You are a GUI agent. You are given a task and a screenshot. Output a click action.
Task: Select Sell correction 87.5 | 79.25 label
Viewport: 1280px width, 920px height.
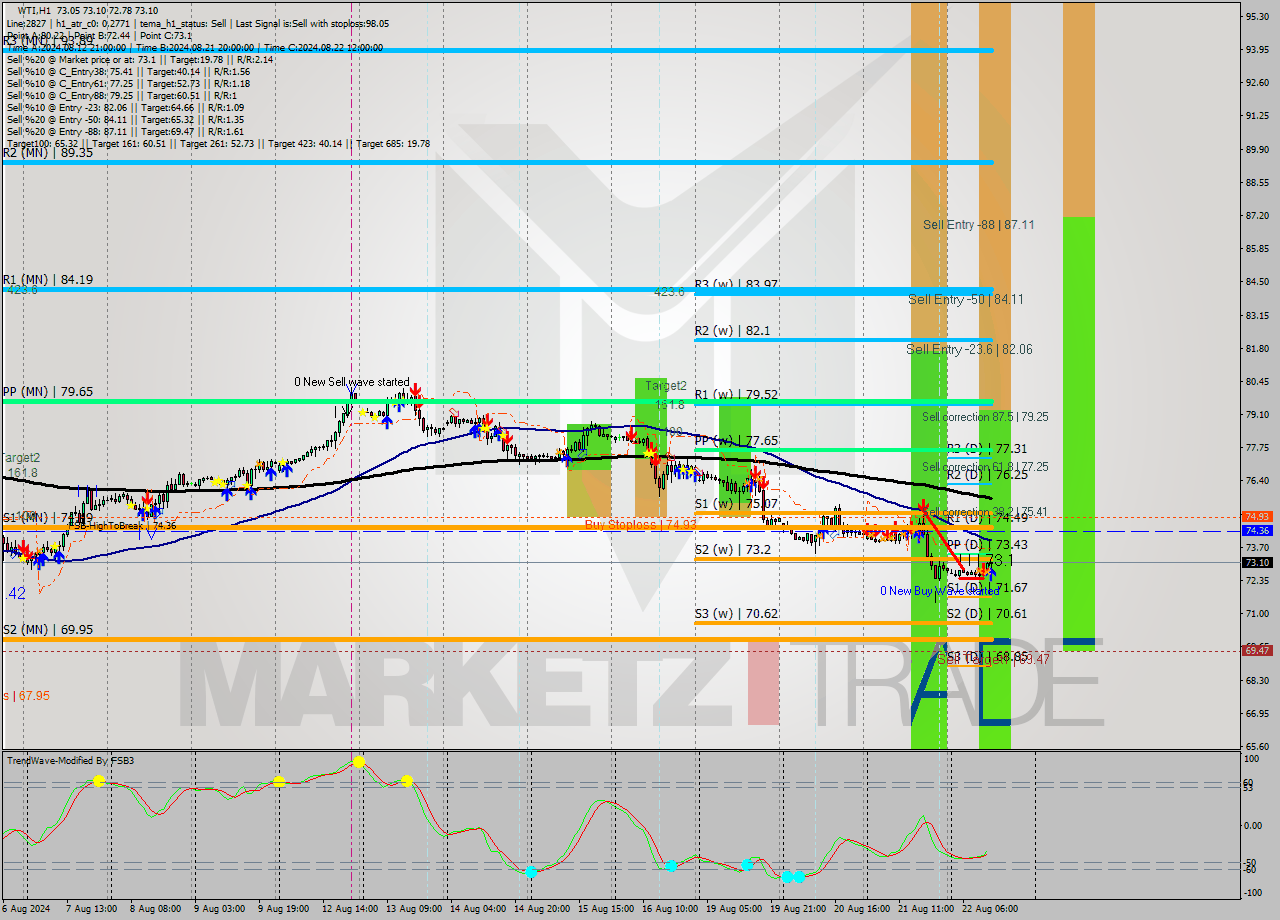point(985,417)
